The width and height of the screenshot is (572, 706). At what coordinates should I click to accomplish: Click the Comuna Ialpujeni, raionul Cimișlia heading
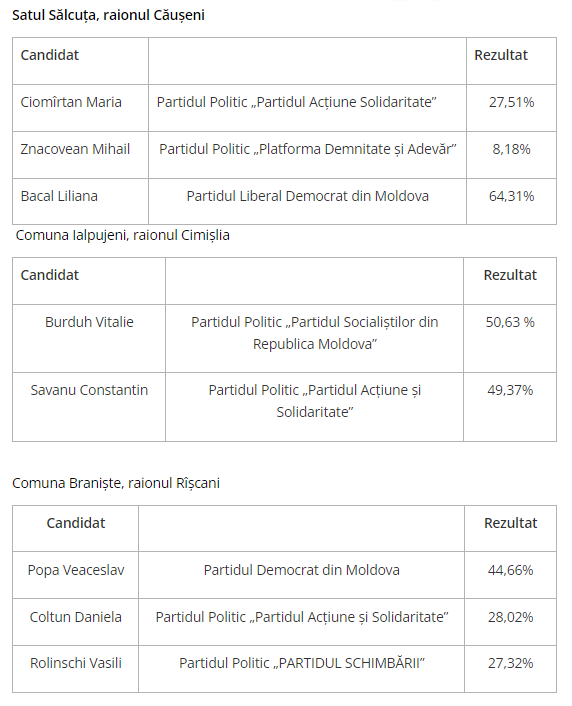[123, 235]
